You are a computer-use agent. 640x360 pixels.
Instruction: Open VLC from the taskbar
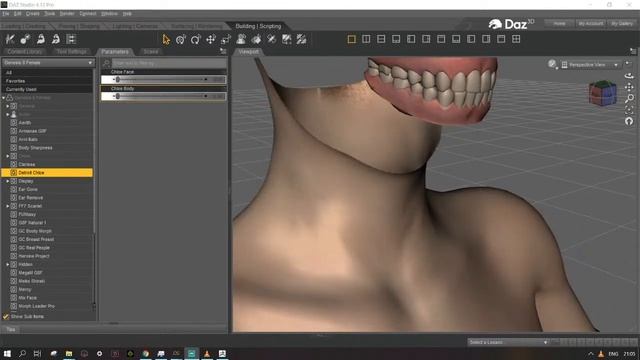[x=207, y=353]
